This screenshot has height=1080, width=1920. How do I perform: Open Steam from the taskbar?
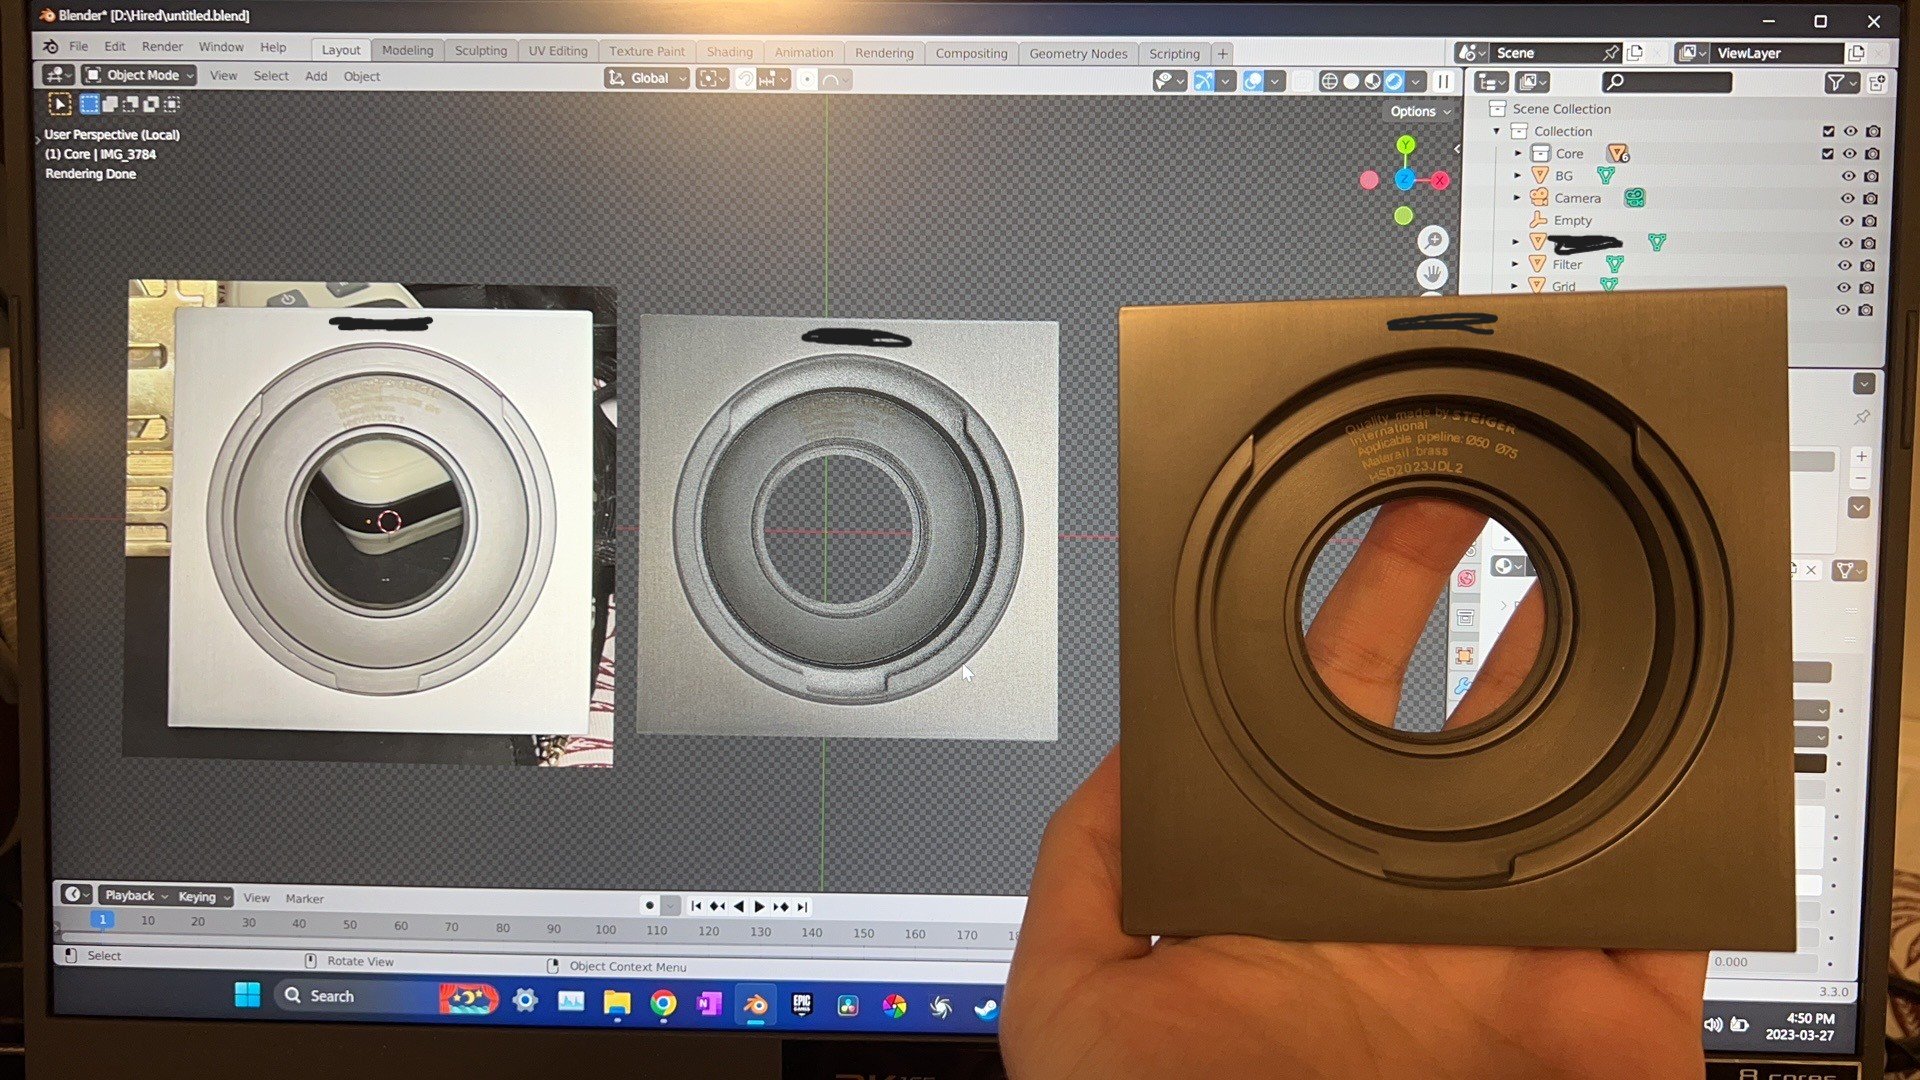[x=986, y=1008]
